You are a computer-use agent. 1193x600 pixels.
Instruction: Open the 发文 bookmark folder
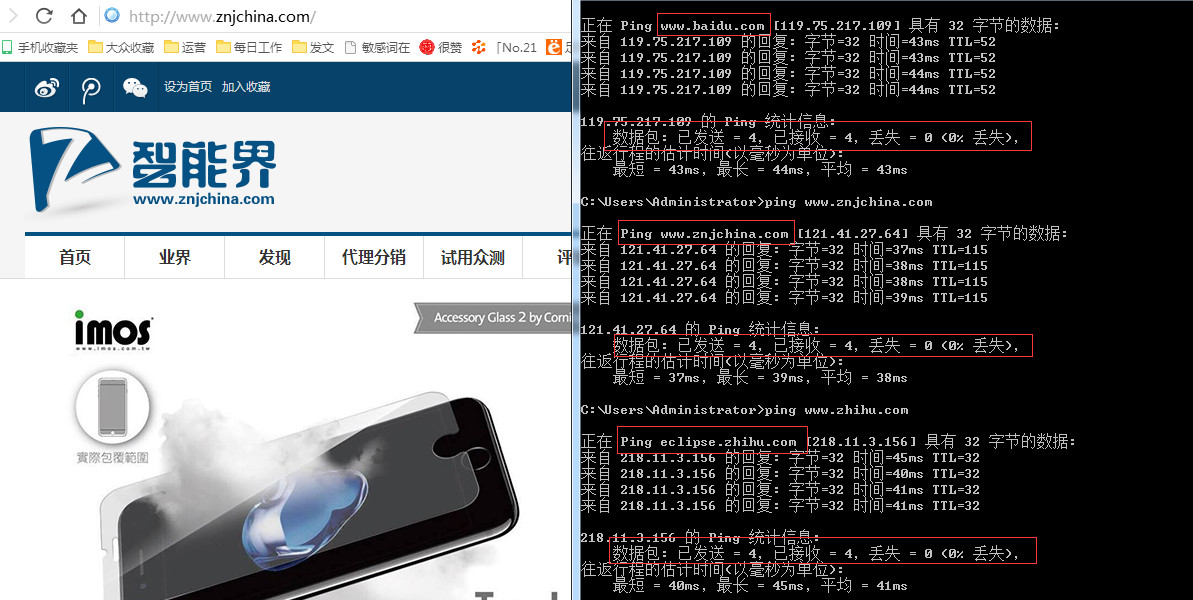313,47
